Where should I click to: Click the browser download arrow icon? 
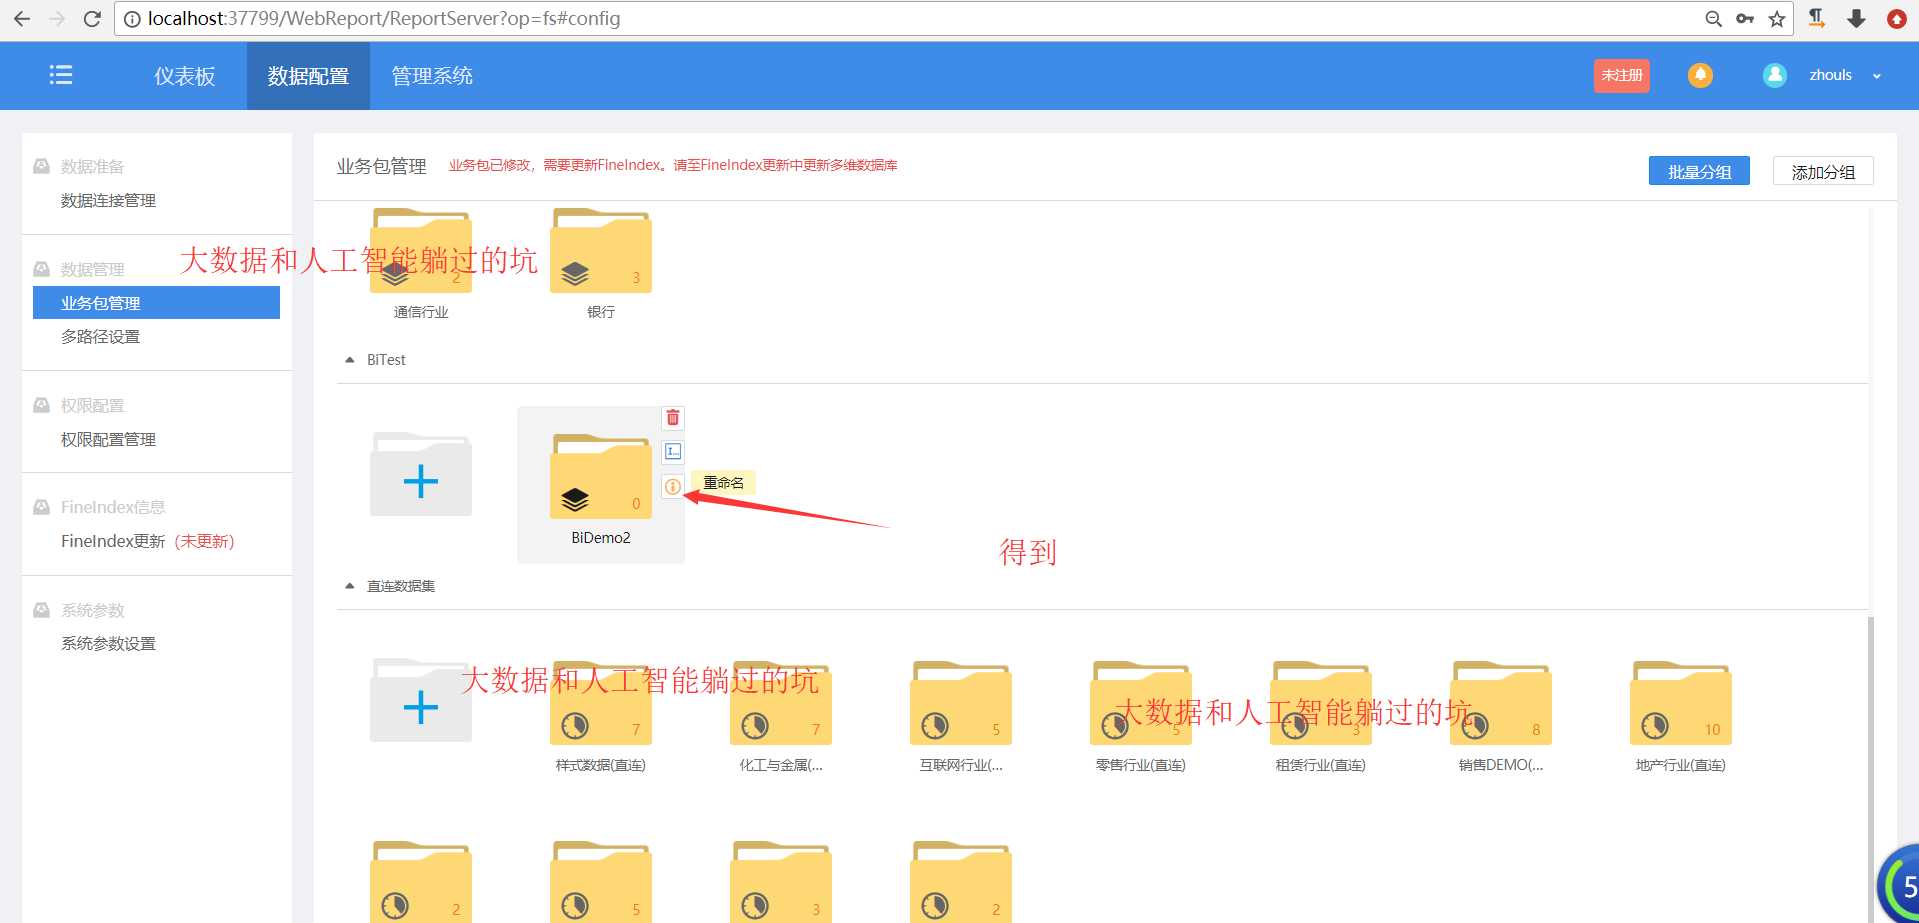click(1857, 19)
